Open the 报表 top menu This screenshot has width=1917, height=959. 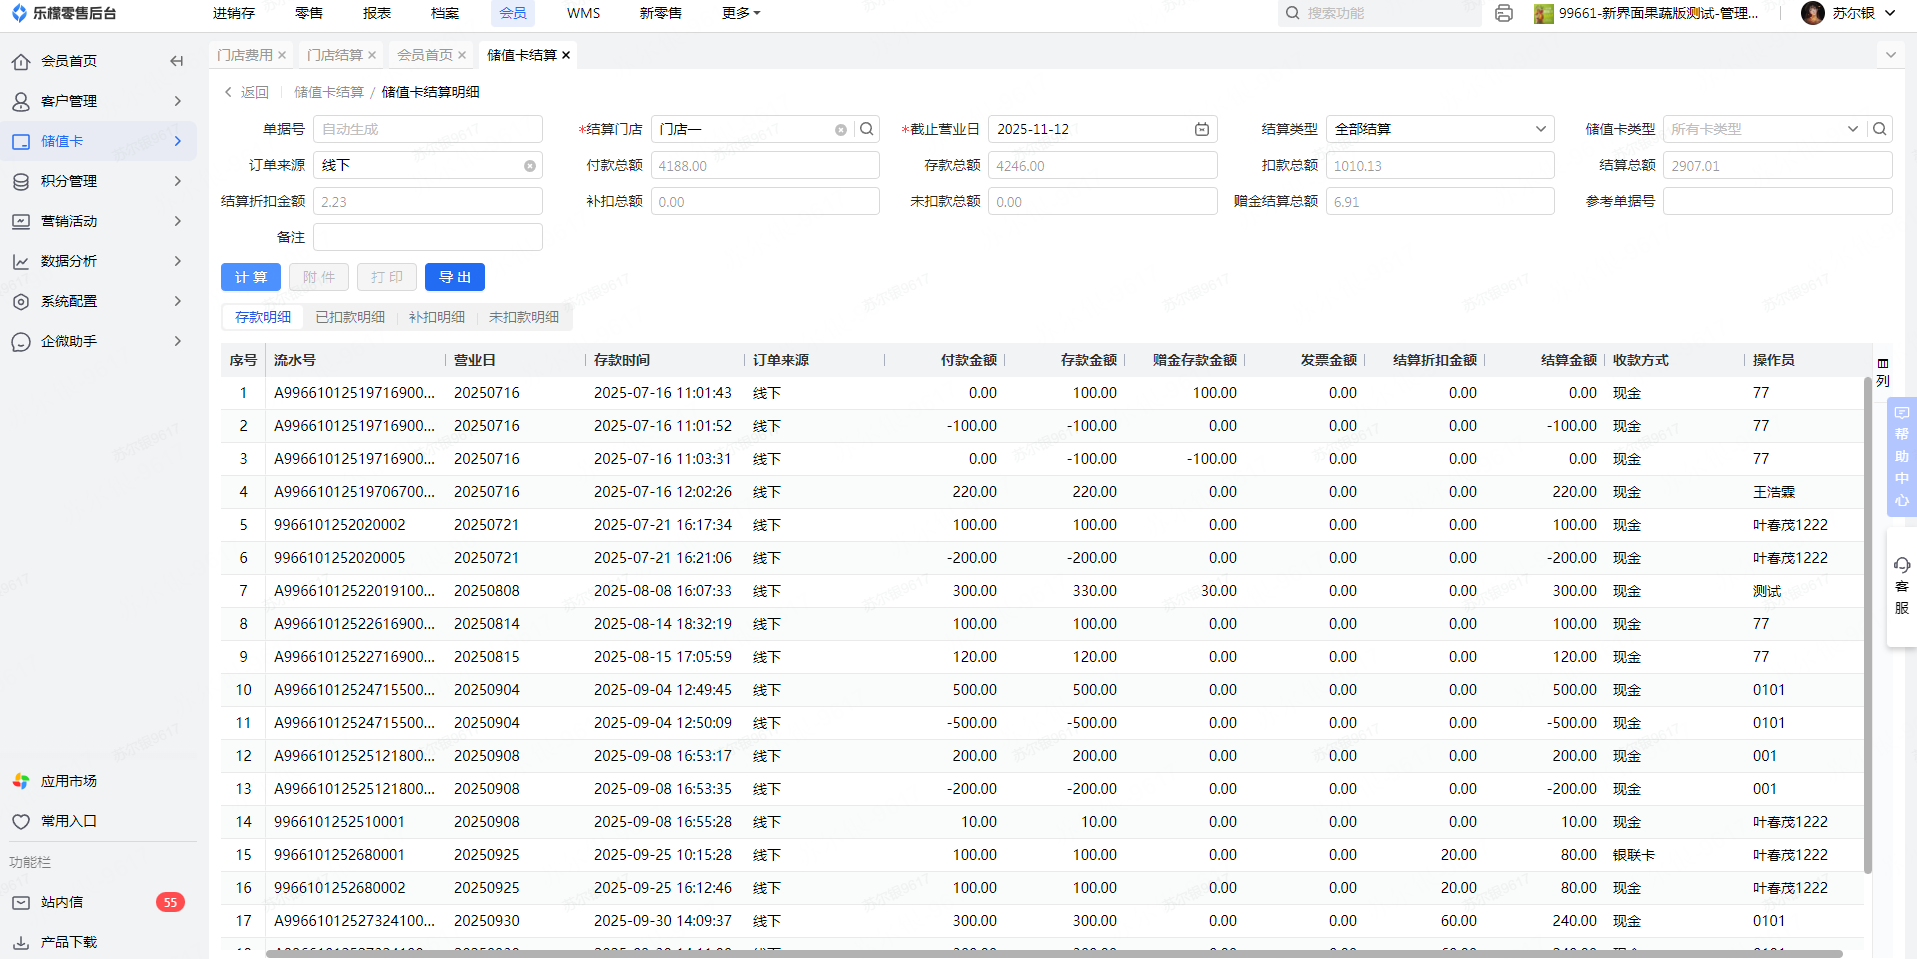point(377,13)
